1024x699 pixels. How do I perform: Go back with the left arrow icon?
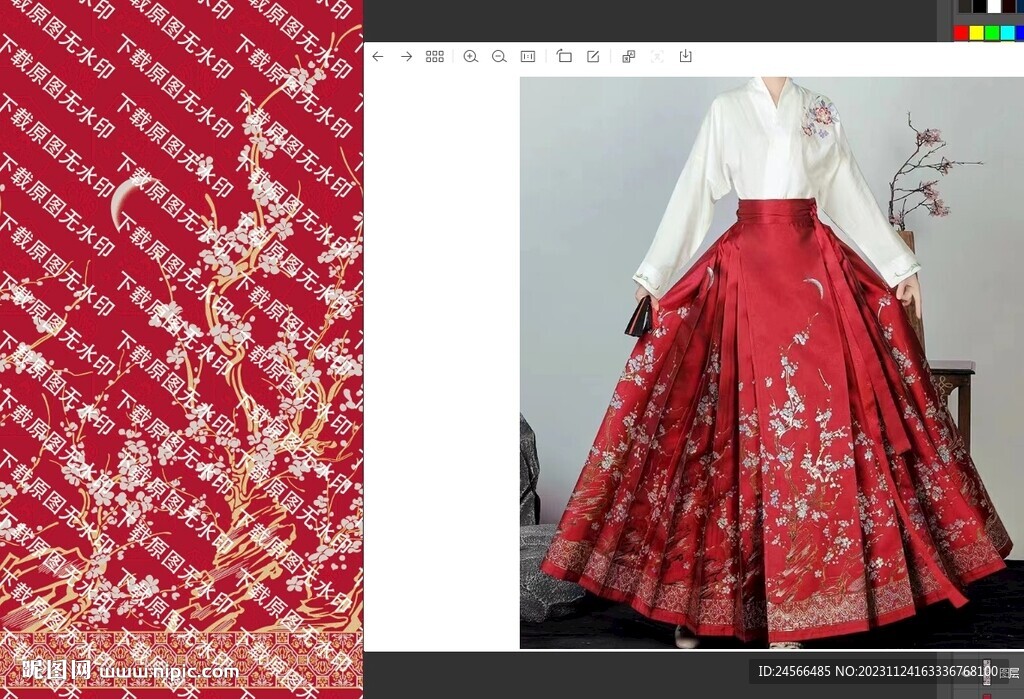377,57
